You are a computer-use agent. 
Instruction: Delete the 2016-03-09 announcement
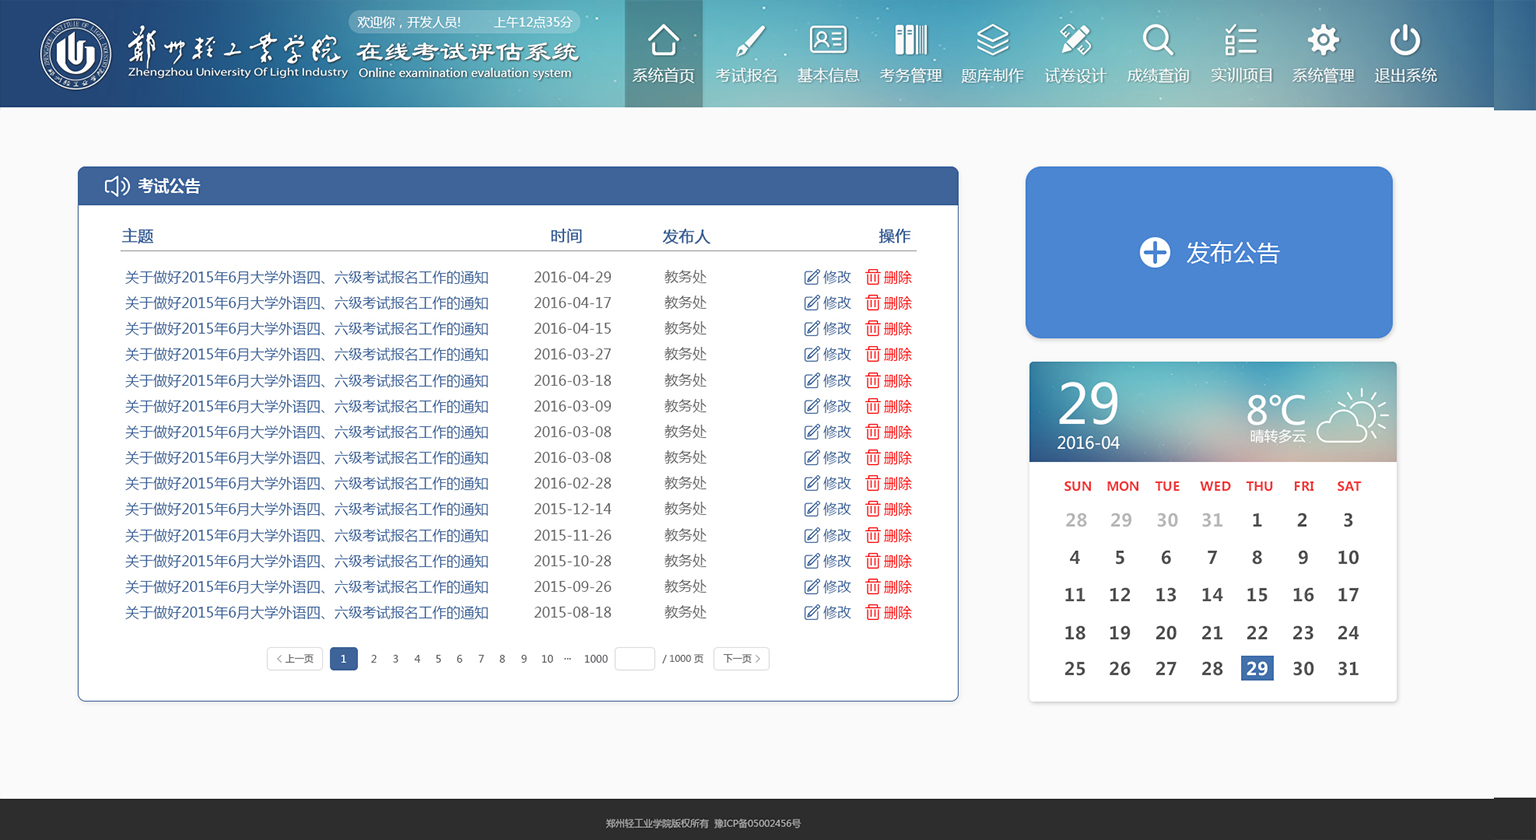pos(889,406)
